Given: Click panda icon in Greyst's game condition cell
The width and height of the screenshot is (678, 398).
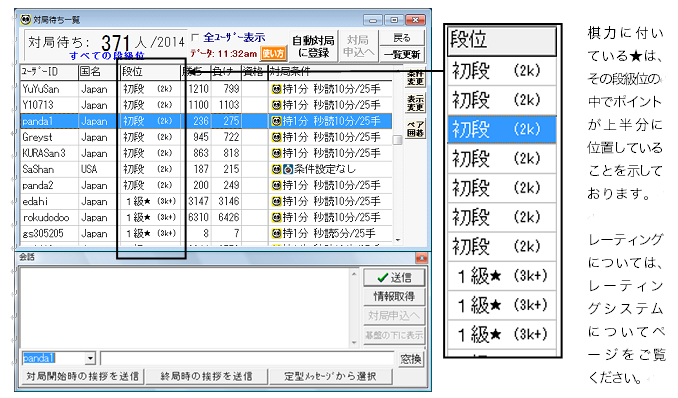Looking at the screenshot, I should [x=276, y=137].
